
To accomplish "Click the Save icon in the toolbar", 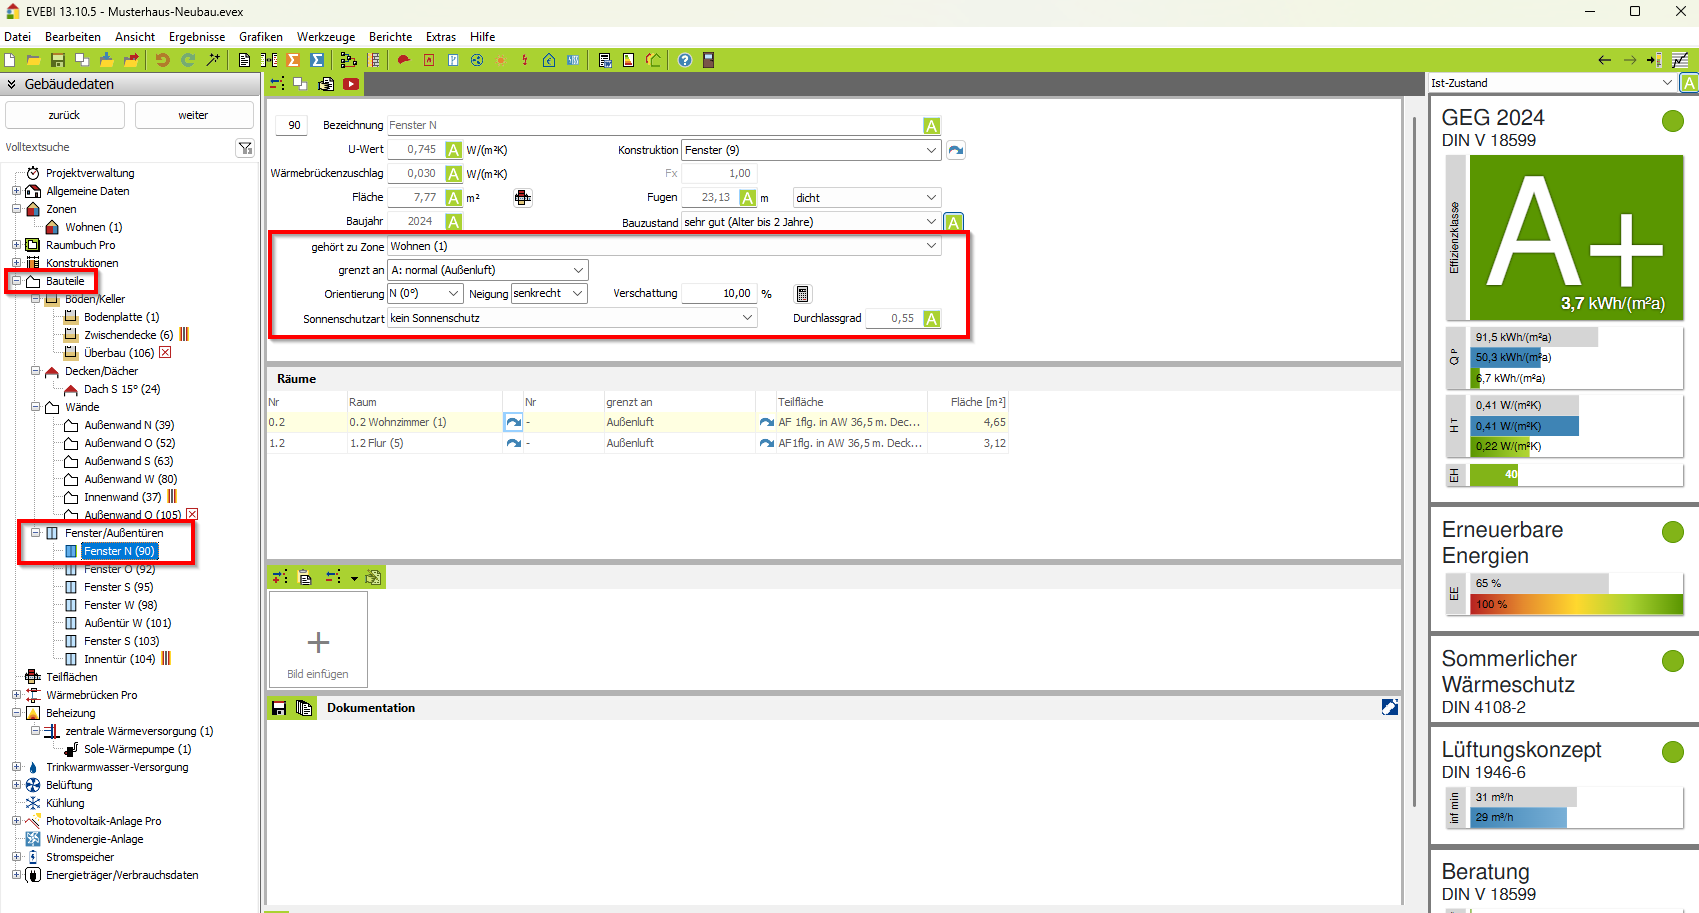I will pyautogui.click(x=58, y=60).
